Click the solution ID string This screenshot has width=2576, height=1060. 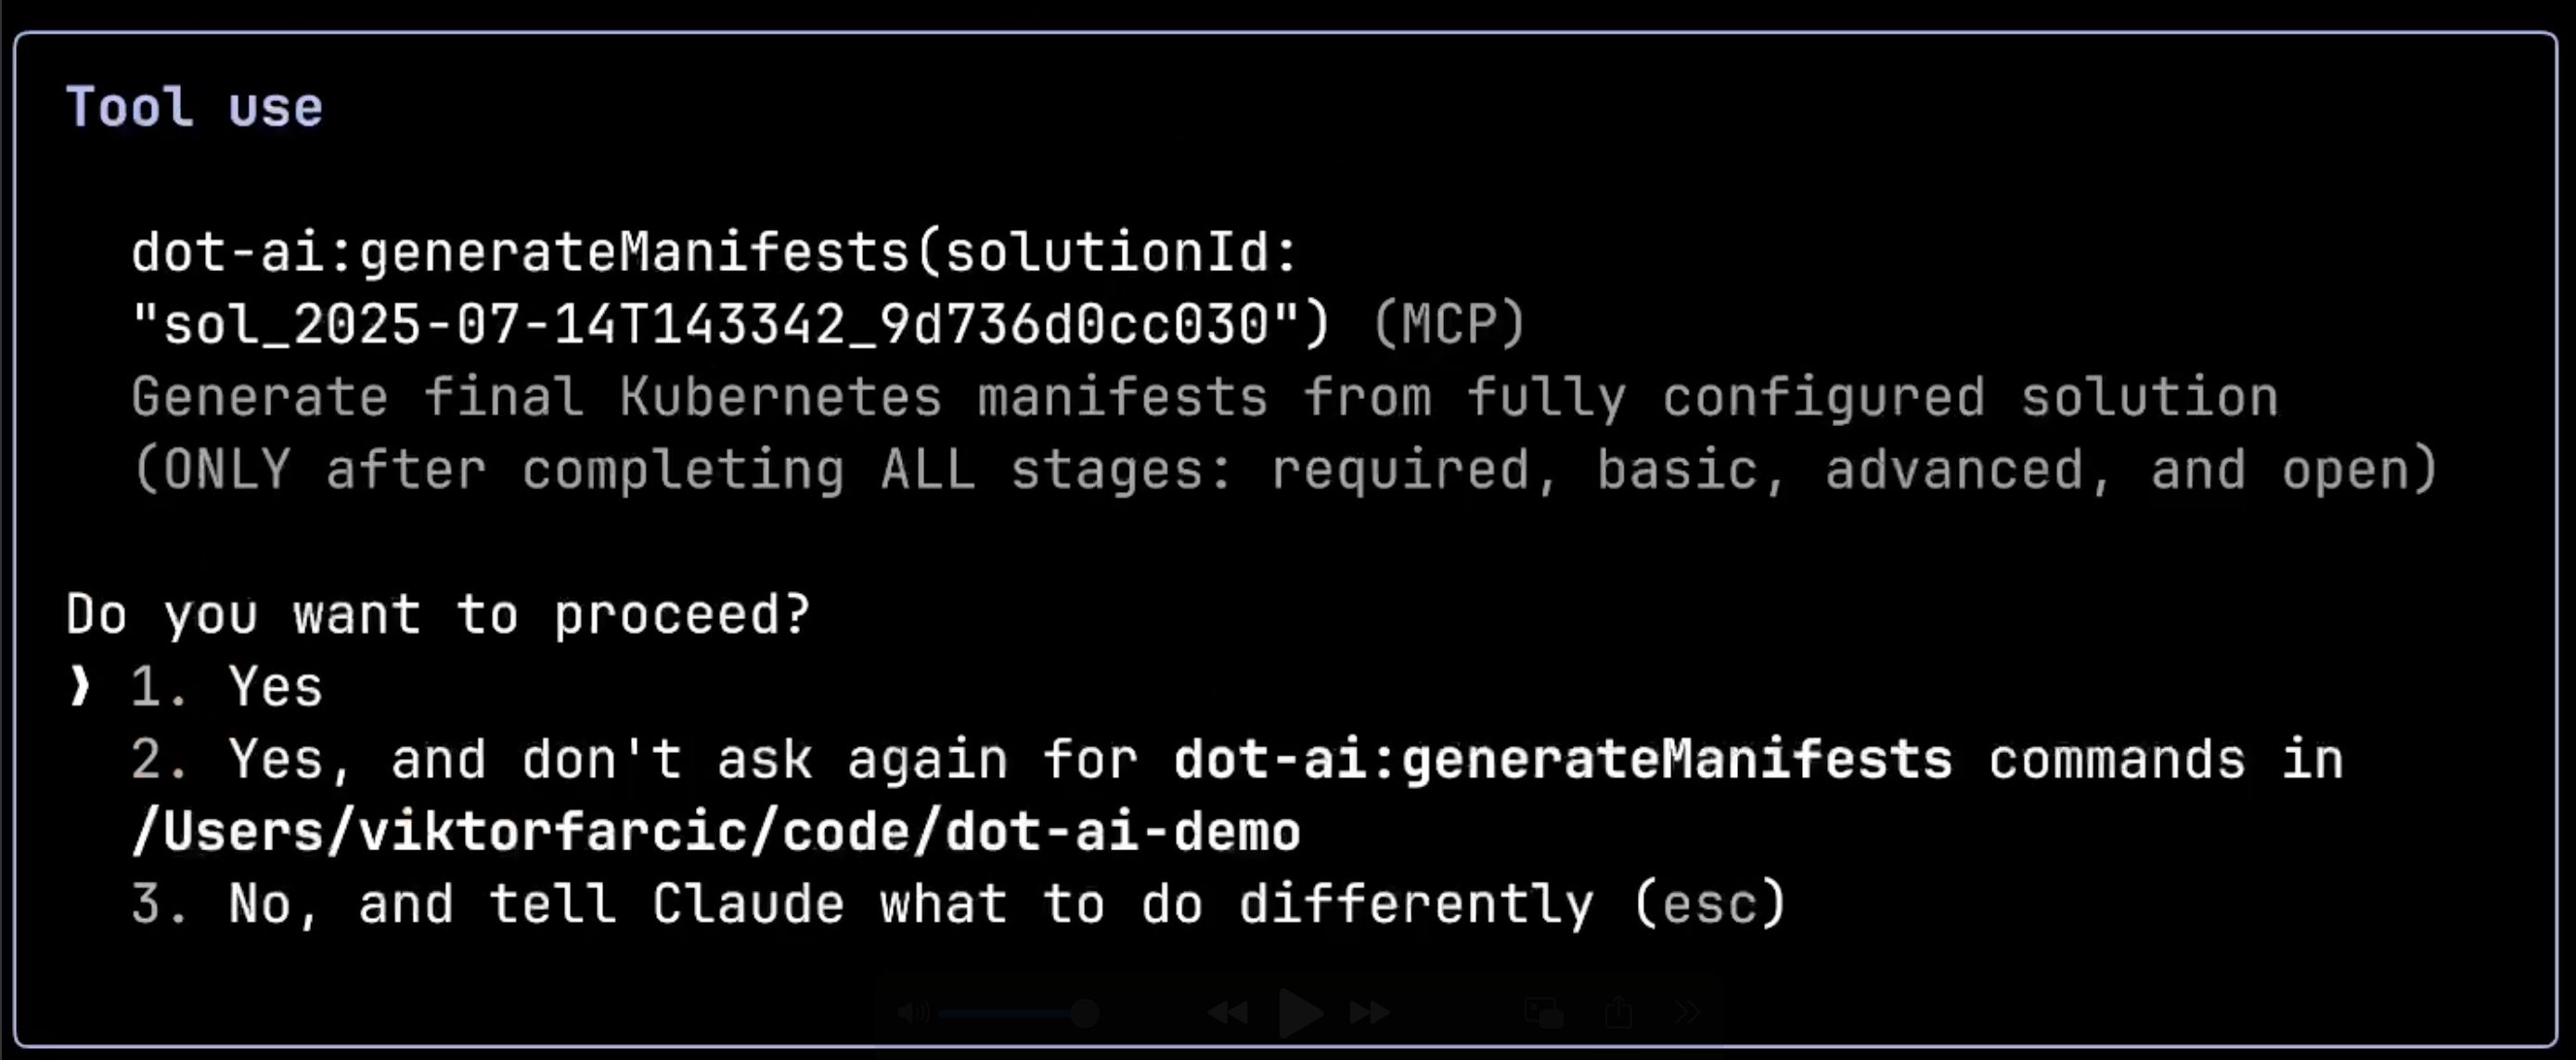[731, 325]
